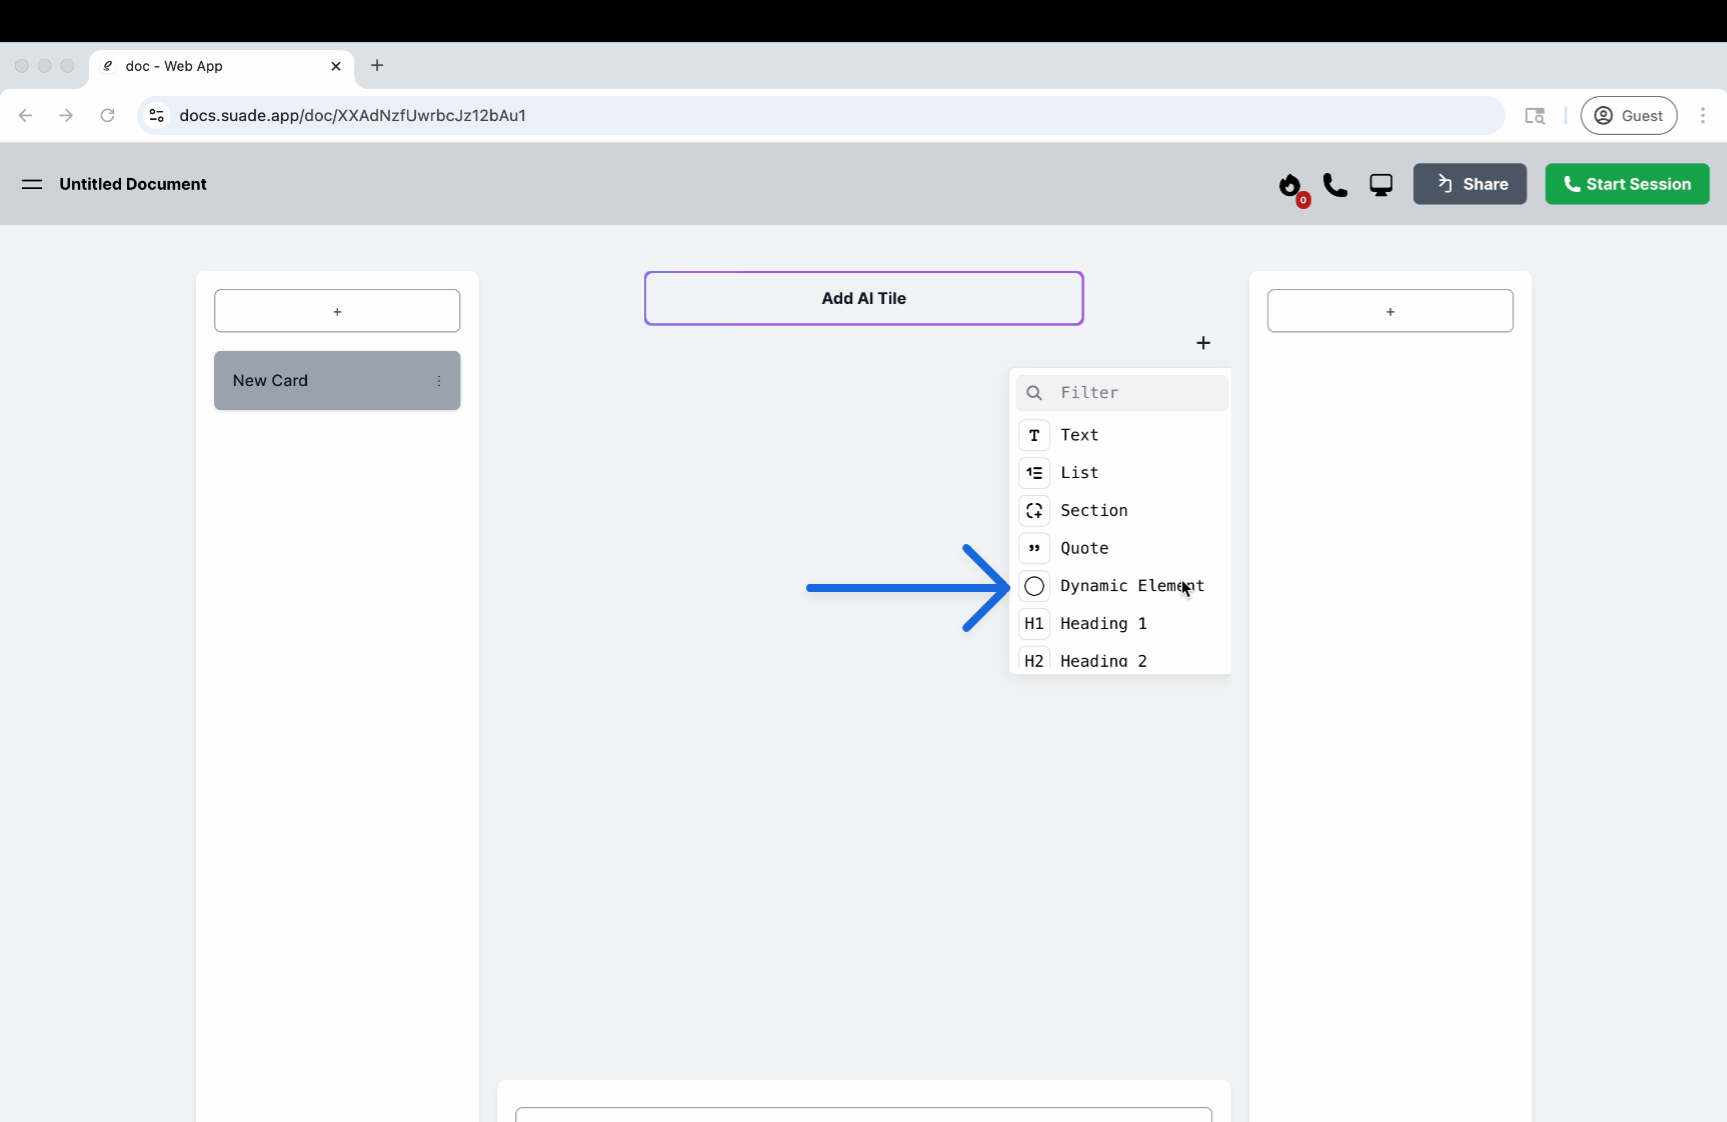Viewport: 1727px width, 1122px height.
Task: Click the Section dashed-square icon
Action: (x=1034, y=511)
